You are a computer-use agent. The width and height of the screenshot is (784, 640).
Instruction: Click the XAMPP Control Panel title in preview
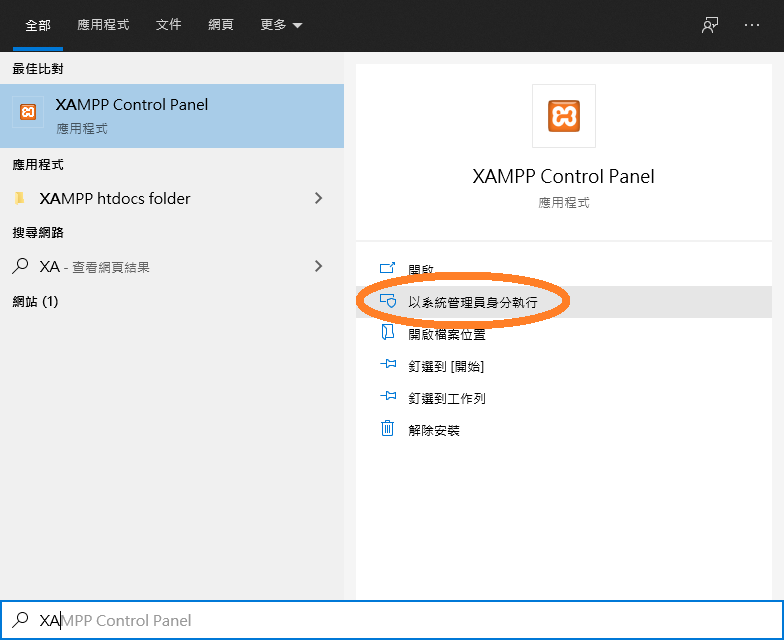[564, 176]
